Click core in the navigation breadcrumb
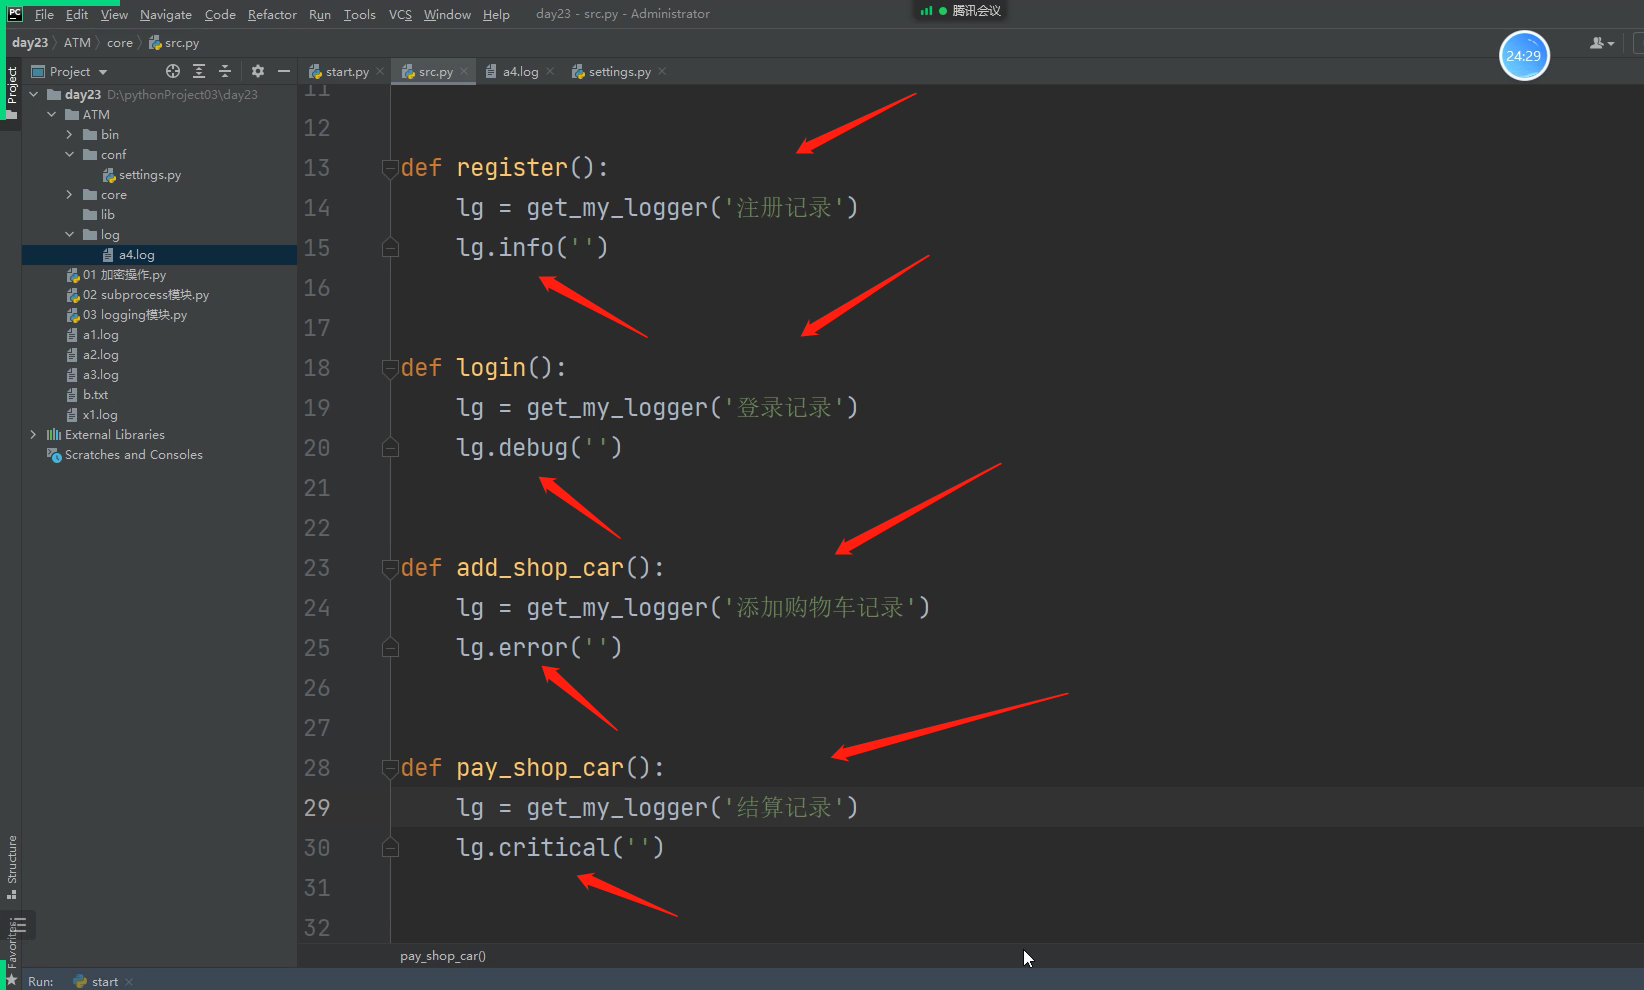Image resolution: width=1644 pixels, height=990 pixels. [x=120, y=43]
